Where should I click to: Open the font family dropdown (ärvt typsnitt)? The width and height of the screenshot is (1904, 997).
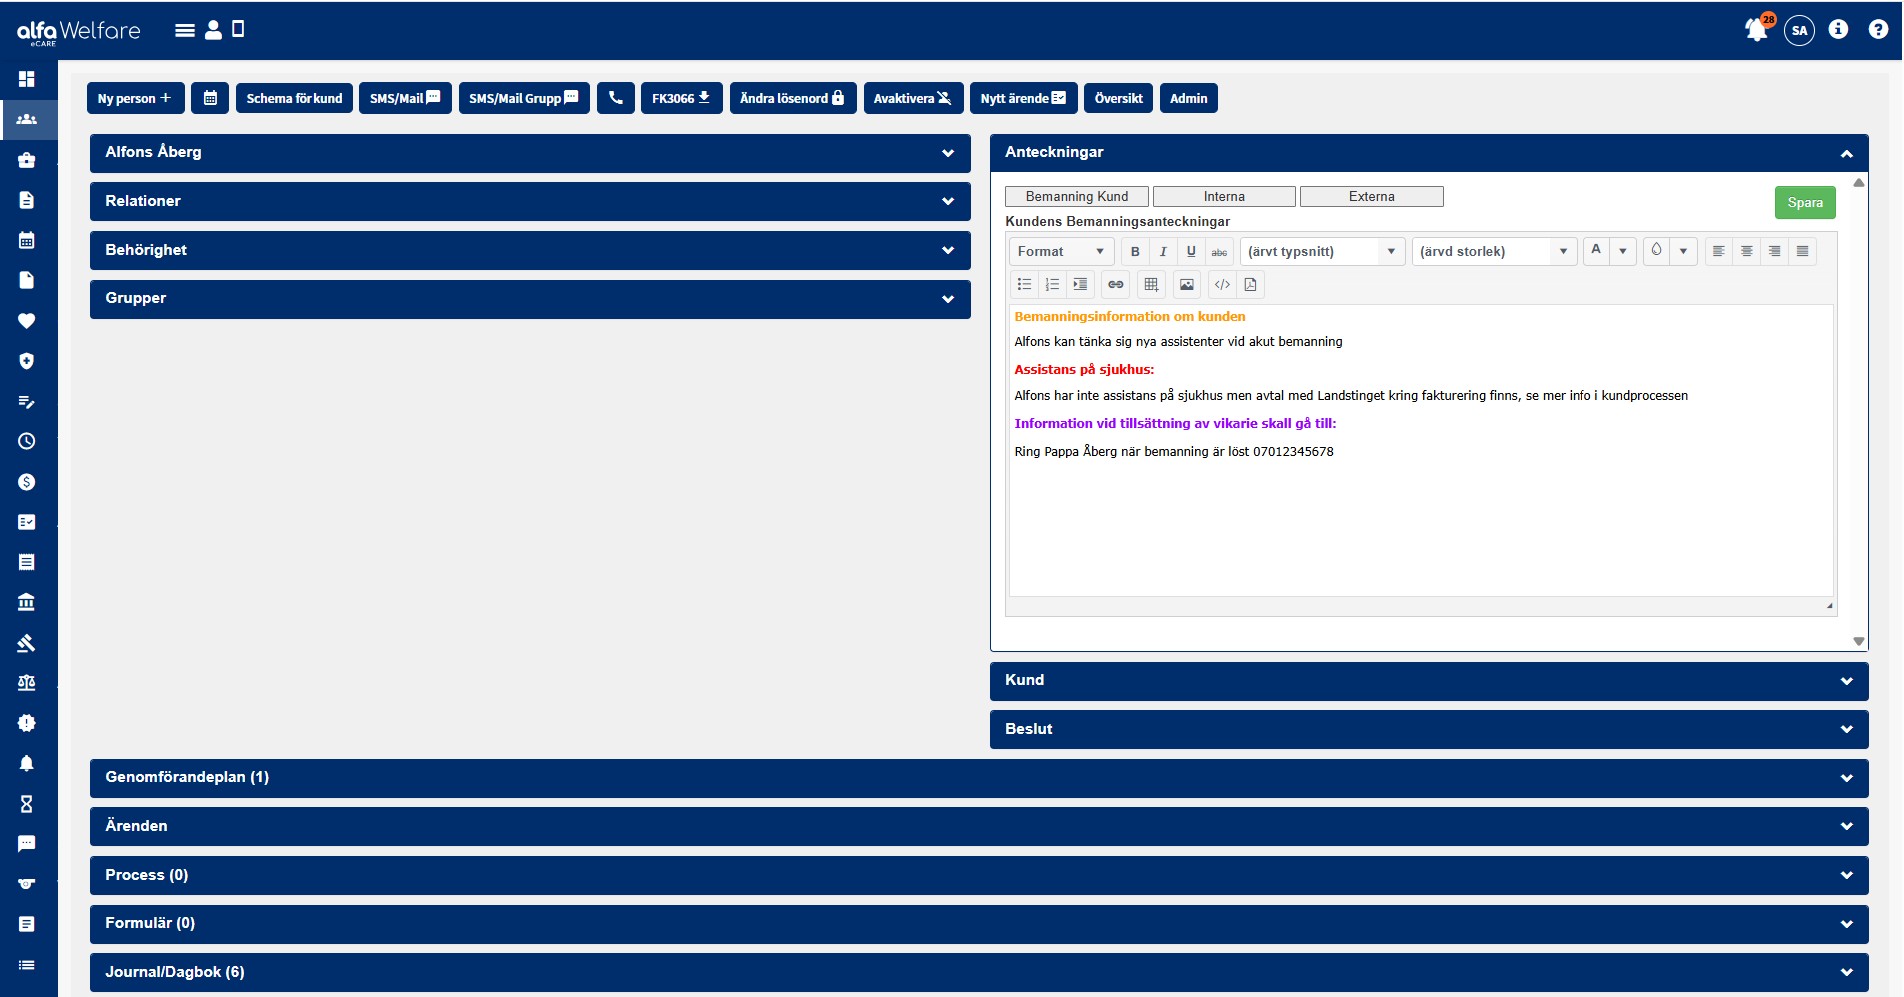[1321, 252]
